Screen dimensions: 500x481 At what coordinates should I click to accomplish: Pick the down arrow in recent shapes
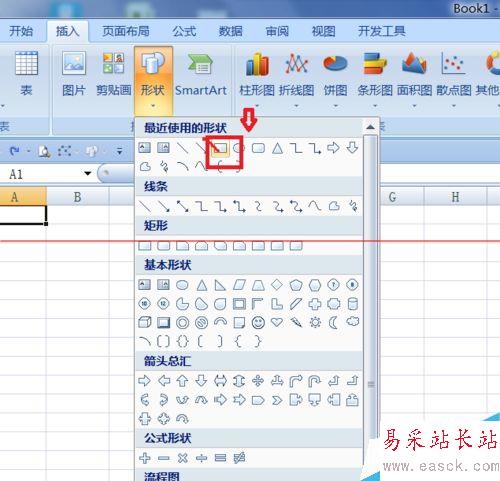click(352, 148)
